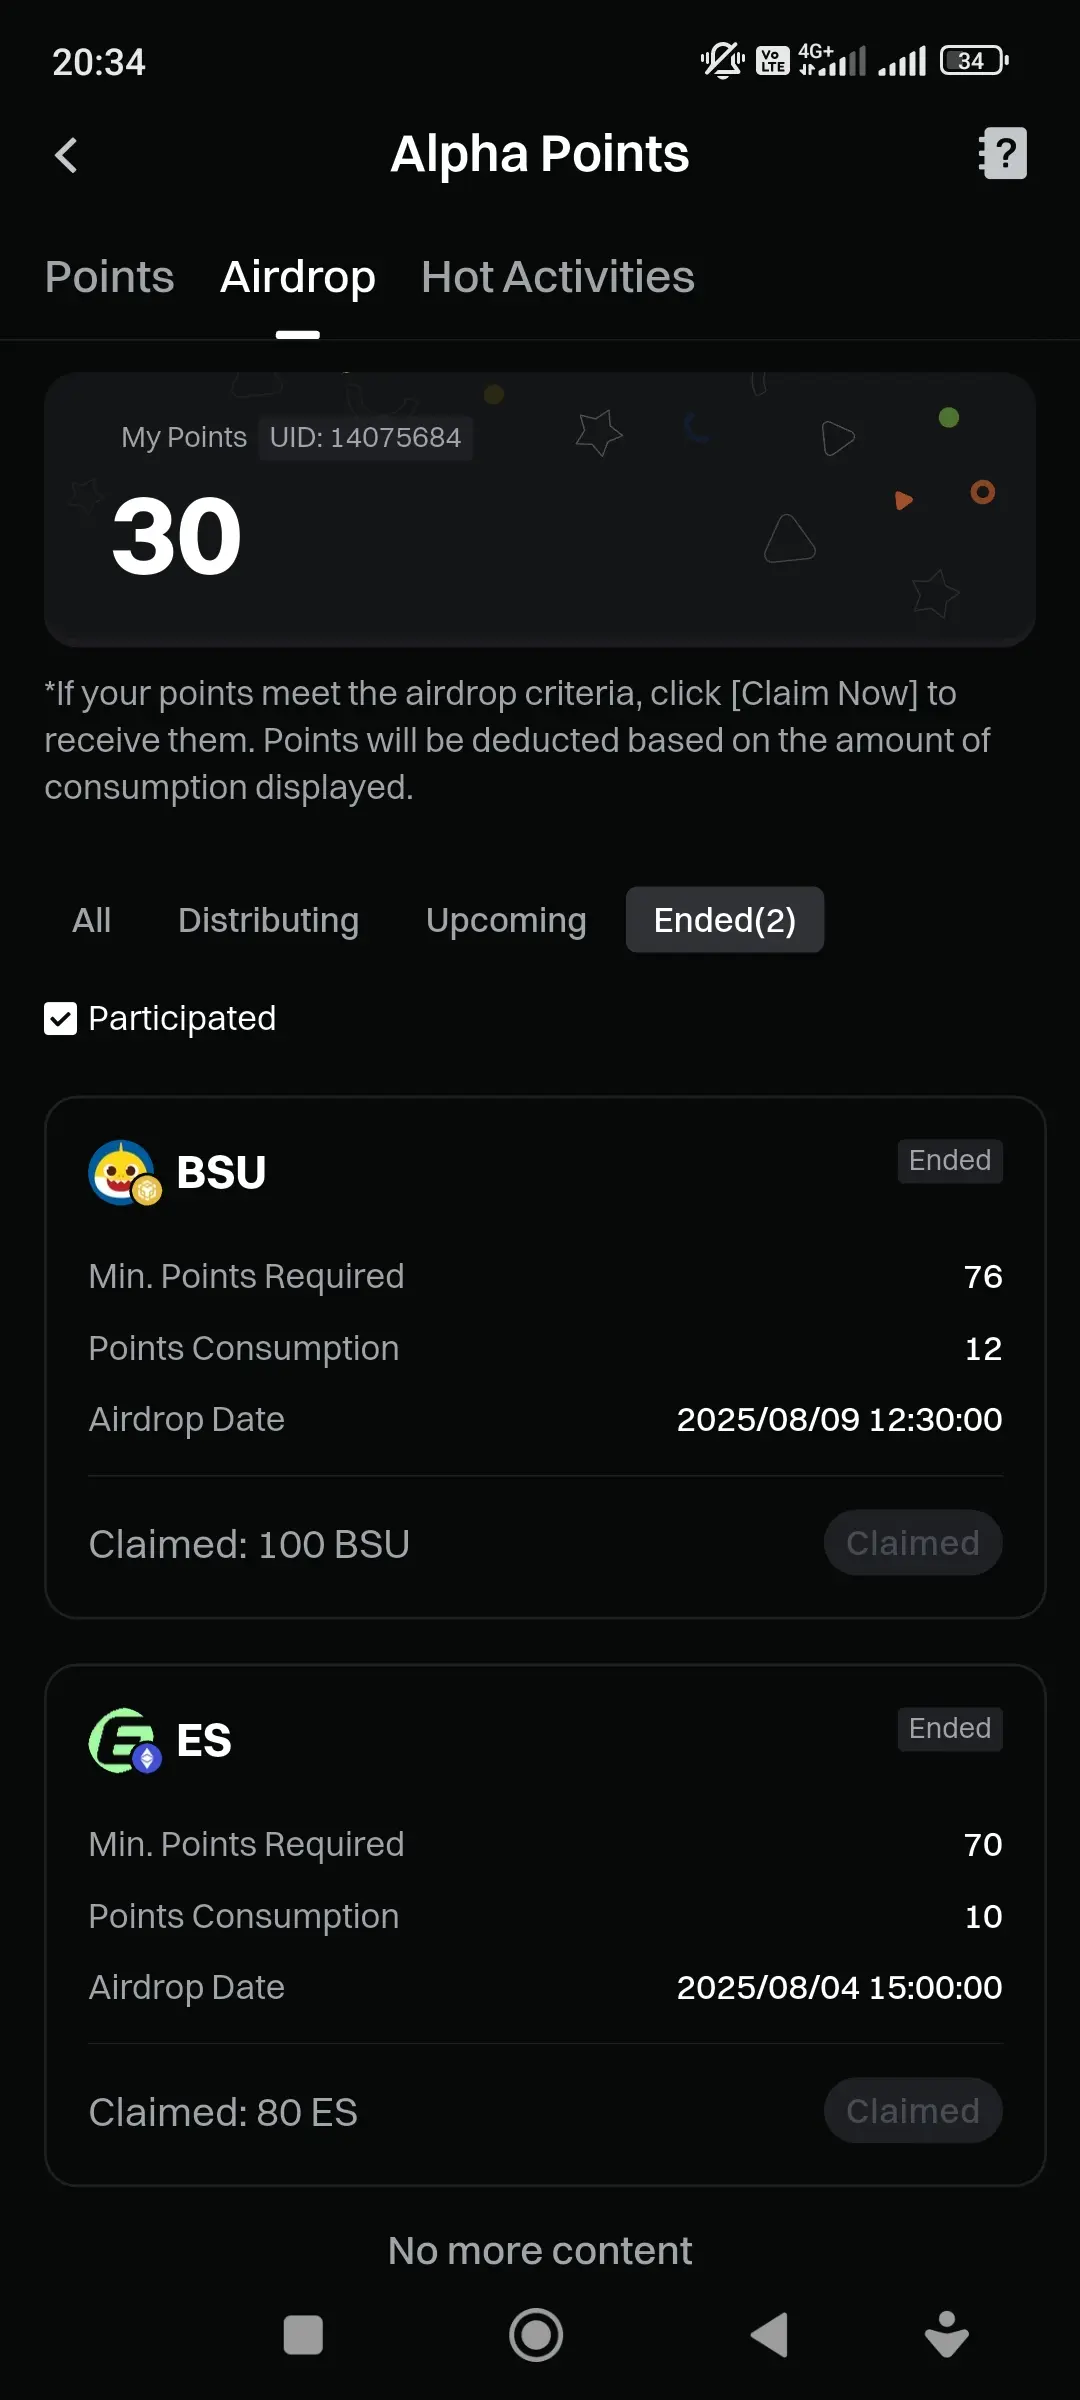1080x2400 pixels.
Task: Select the Ended(2) filter
Action: [x=725, y=920]
